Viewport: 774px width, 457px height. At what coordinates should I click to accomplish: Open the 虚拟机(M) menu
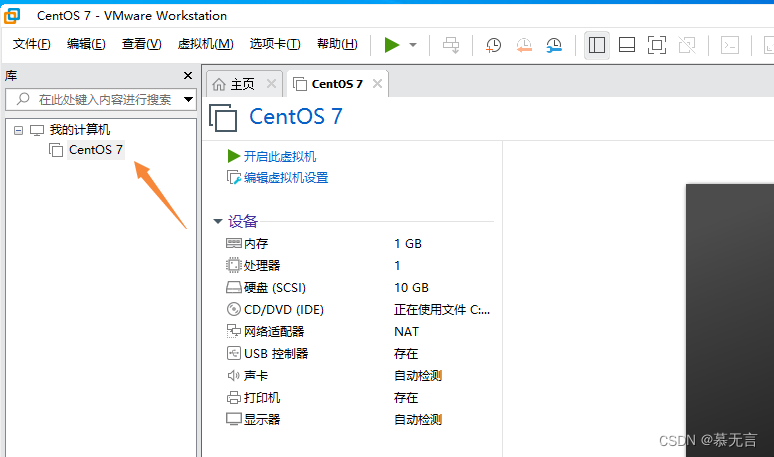[x=205, y=44]
